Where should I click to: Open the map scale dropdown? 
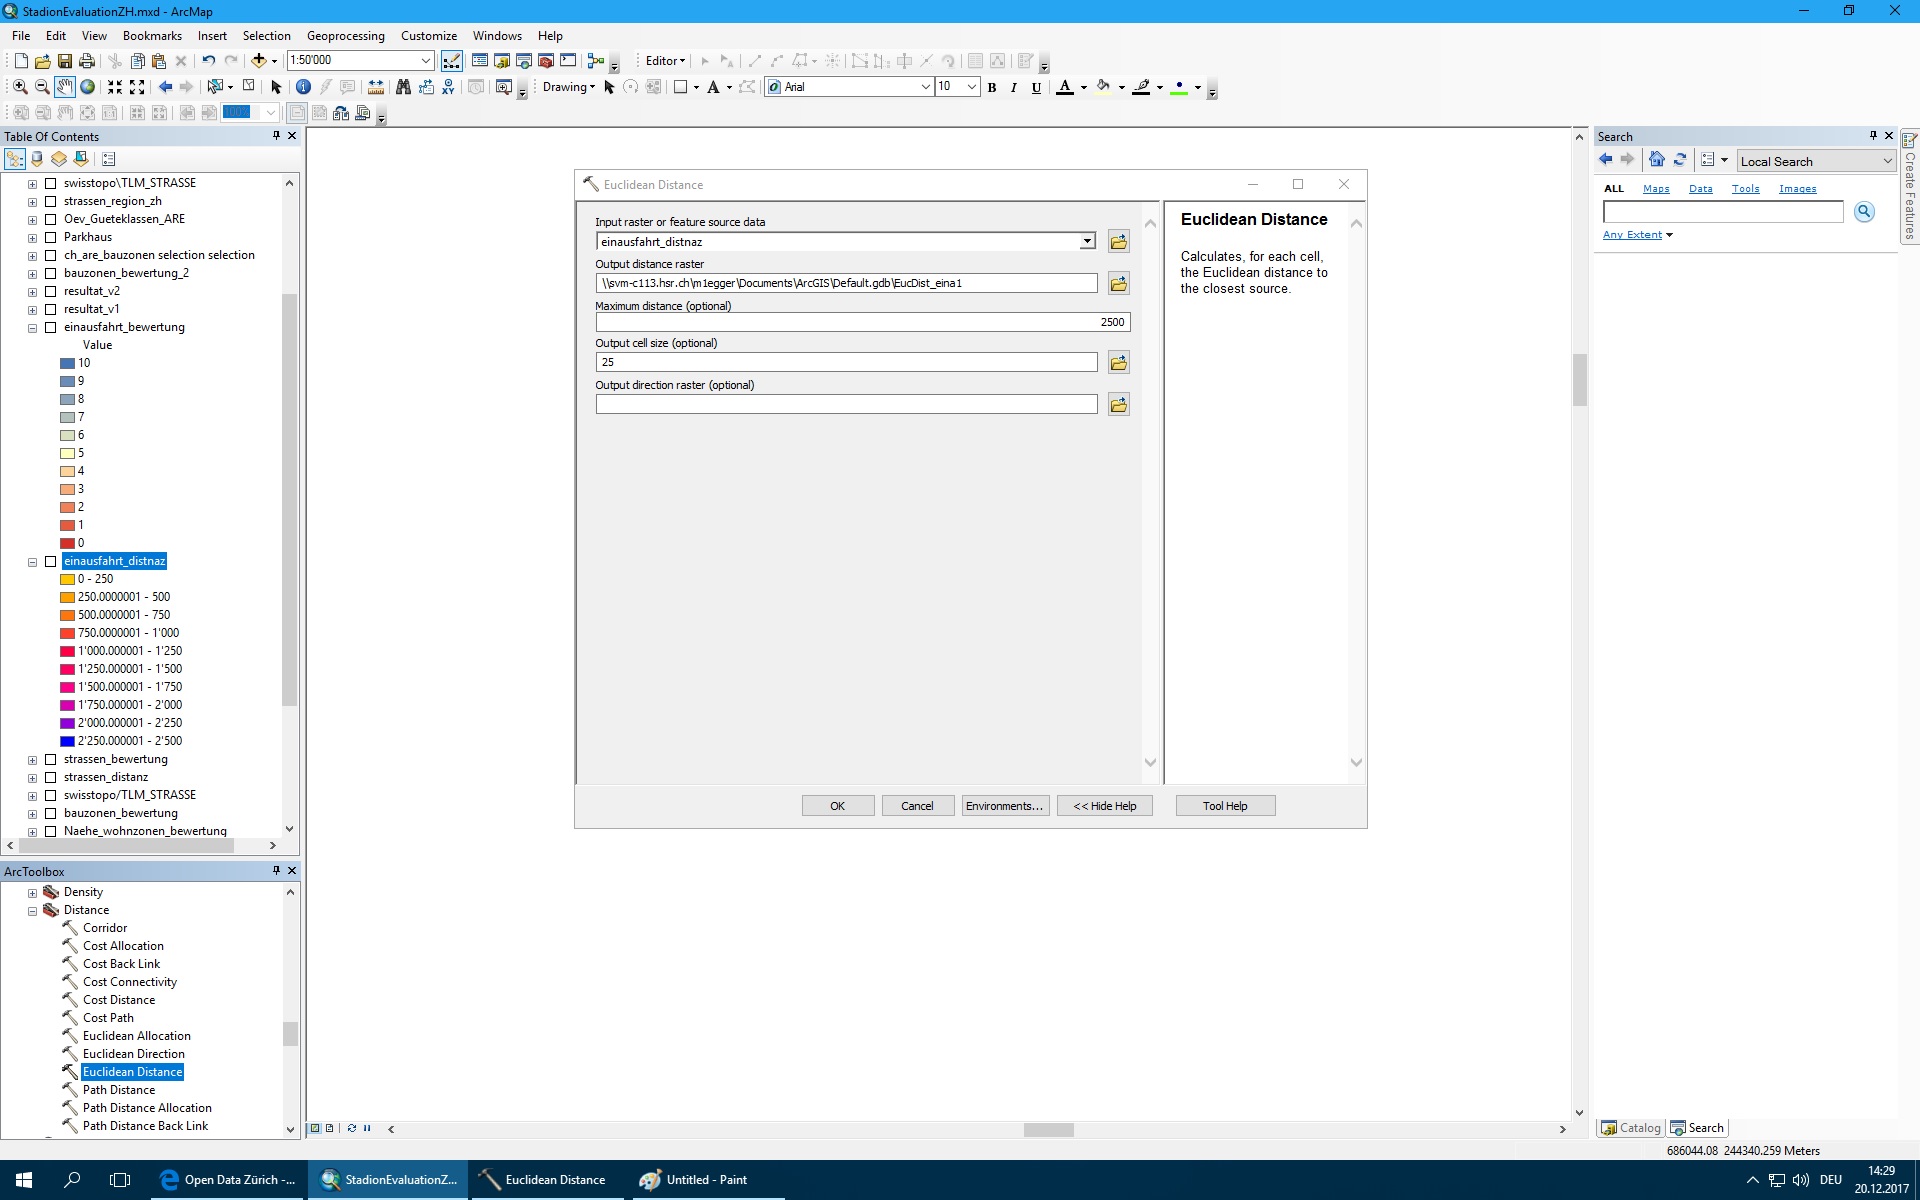click(x=425, y=61)
